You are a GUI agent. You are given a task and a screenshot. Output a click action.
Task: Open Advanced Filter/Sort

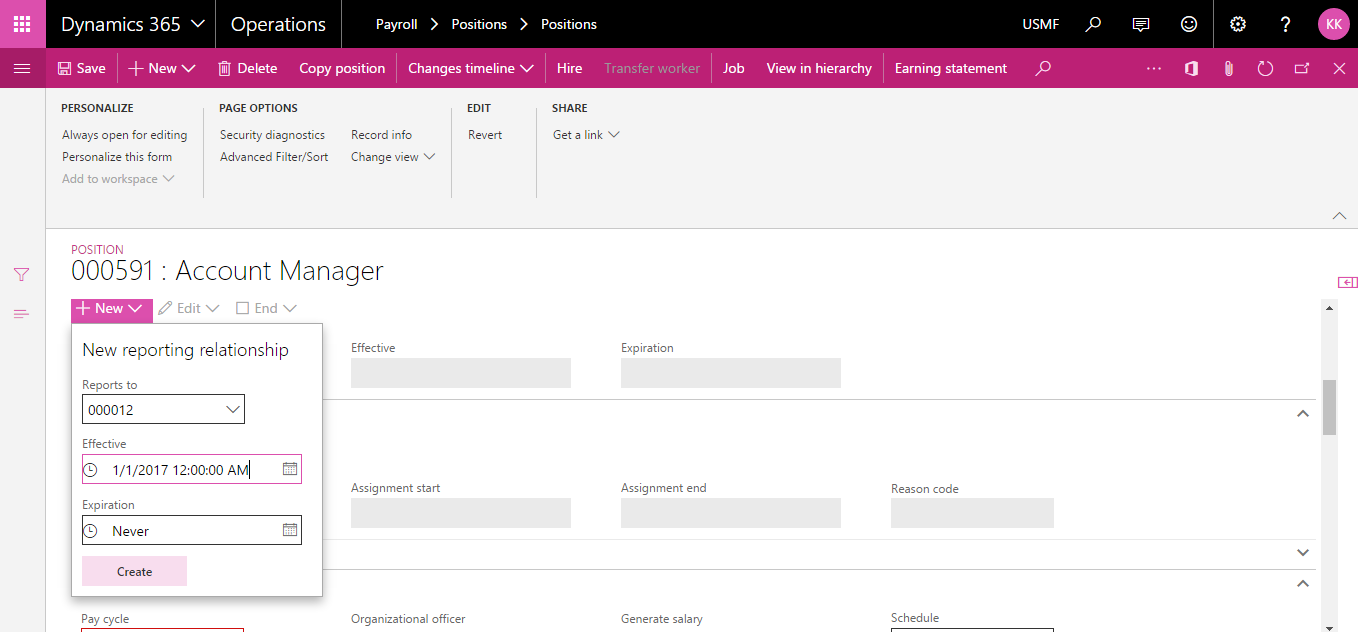[x=274, y=157]
